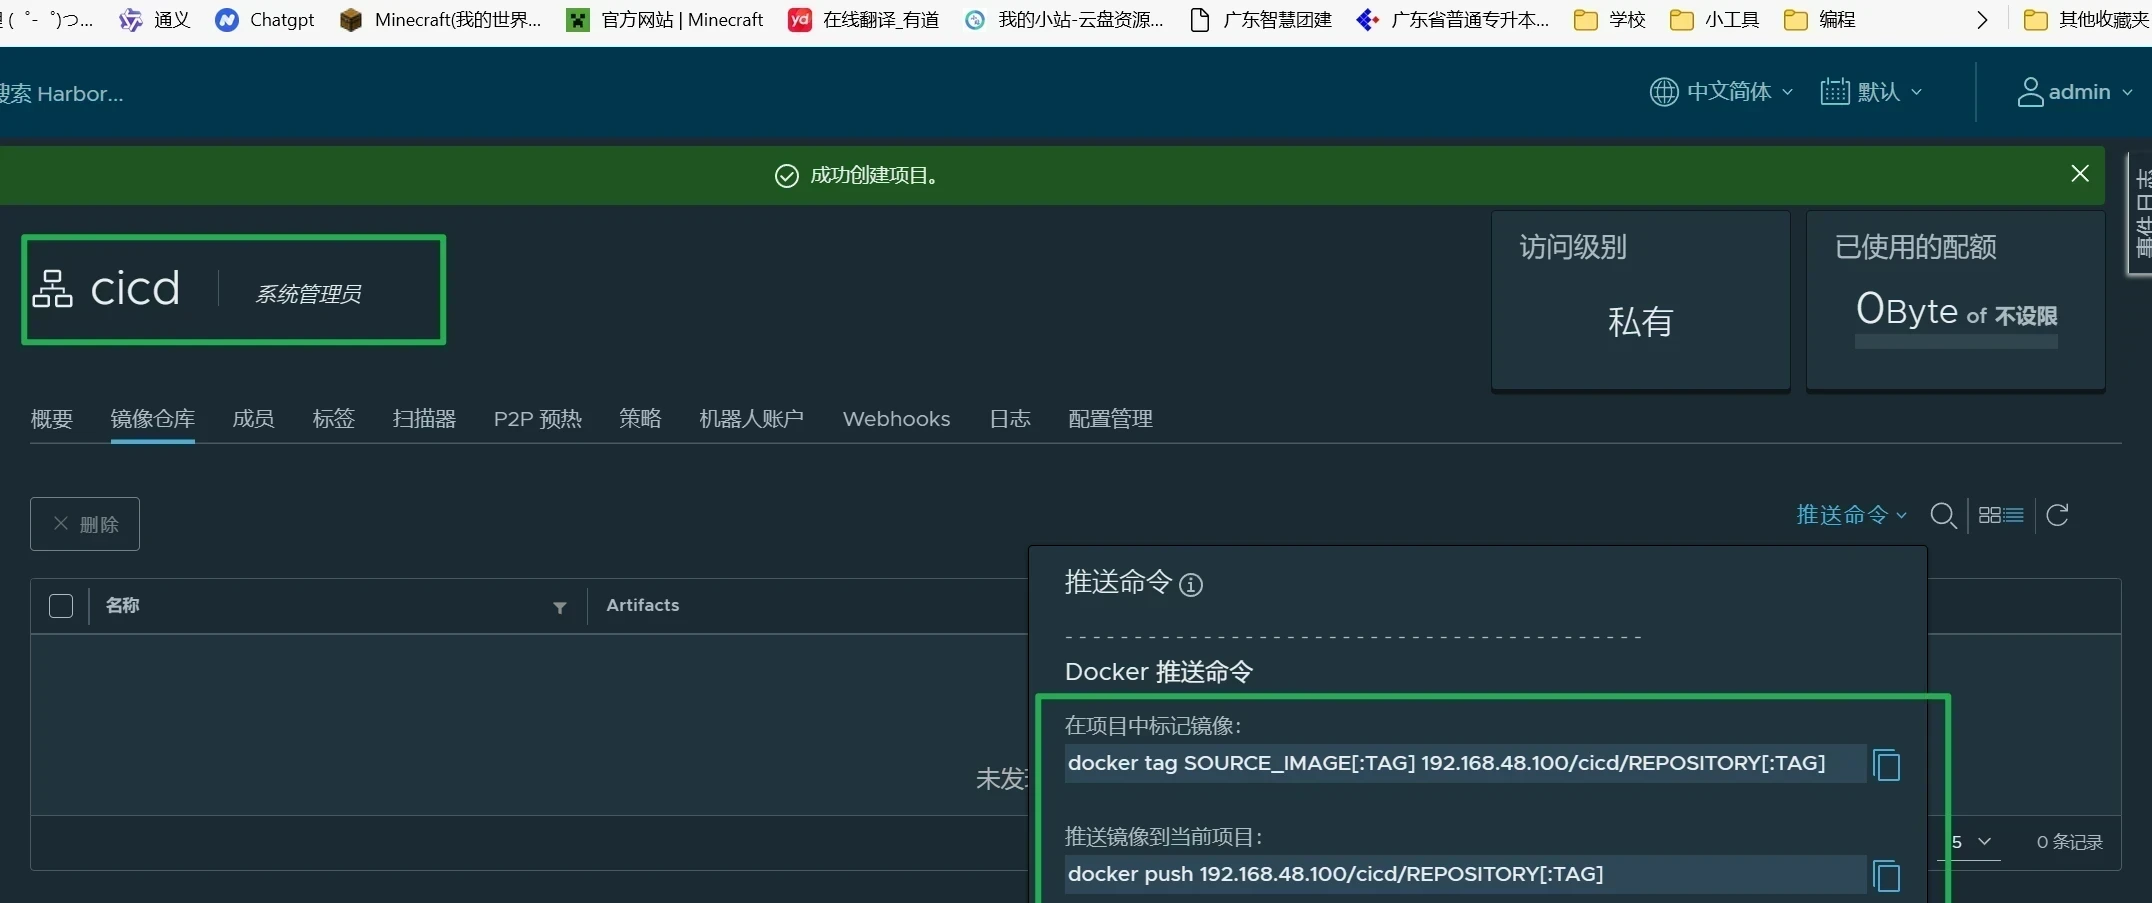
Task: Switch to the 成员 tab
Action: 253,419
